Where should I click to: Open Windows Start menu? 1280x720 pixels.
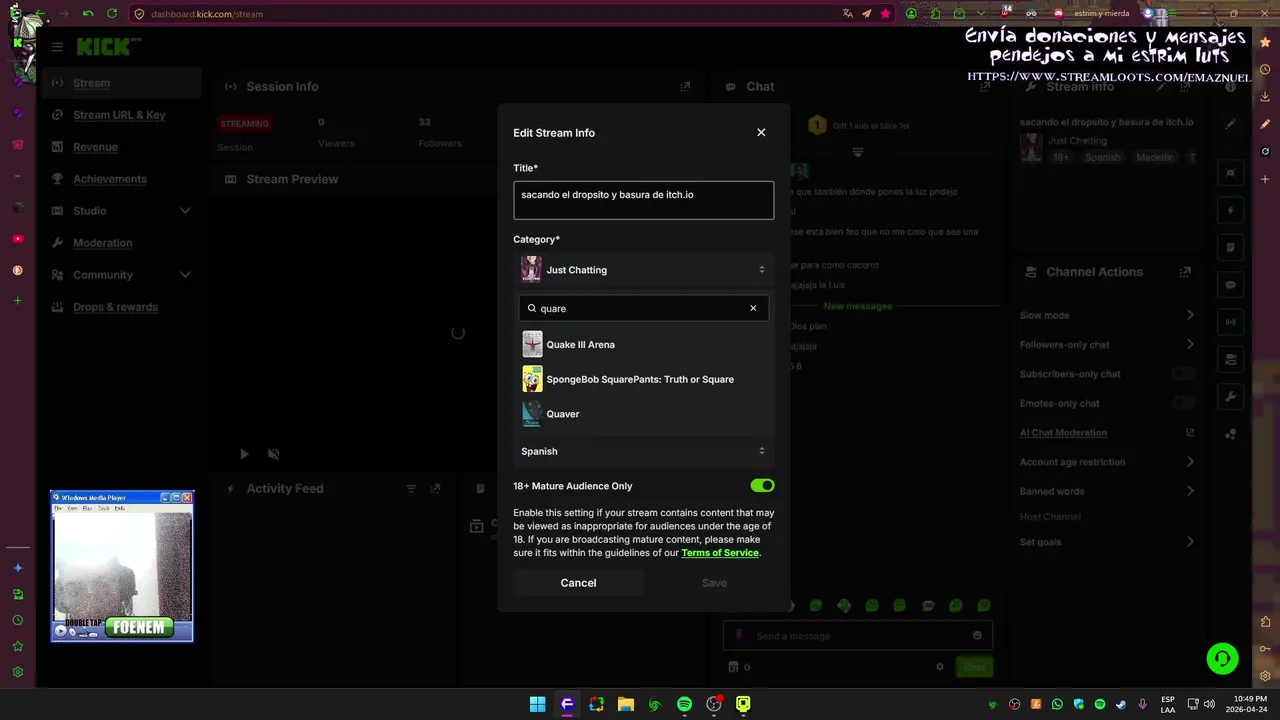[538, 704]
